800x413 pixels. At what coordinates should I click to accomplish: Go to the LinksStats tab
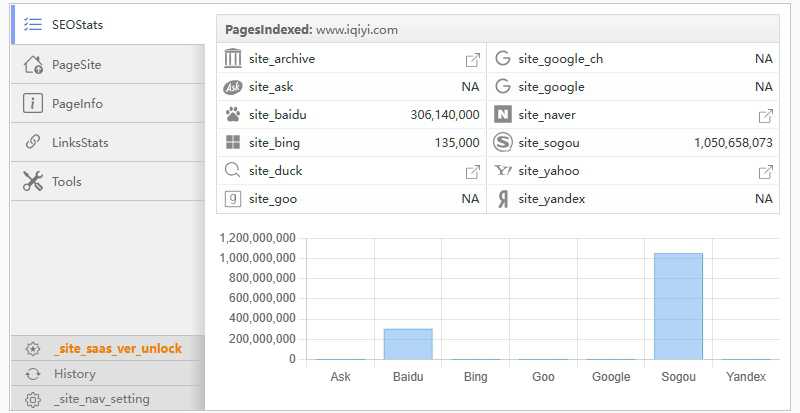80,143
